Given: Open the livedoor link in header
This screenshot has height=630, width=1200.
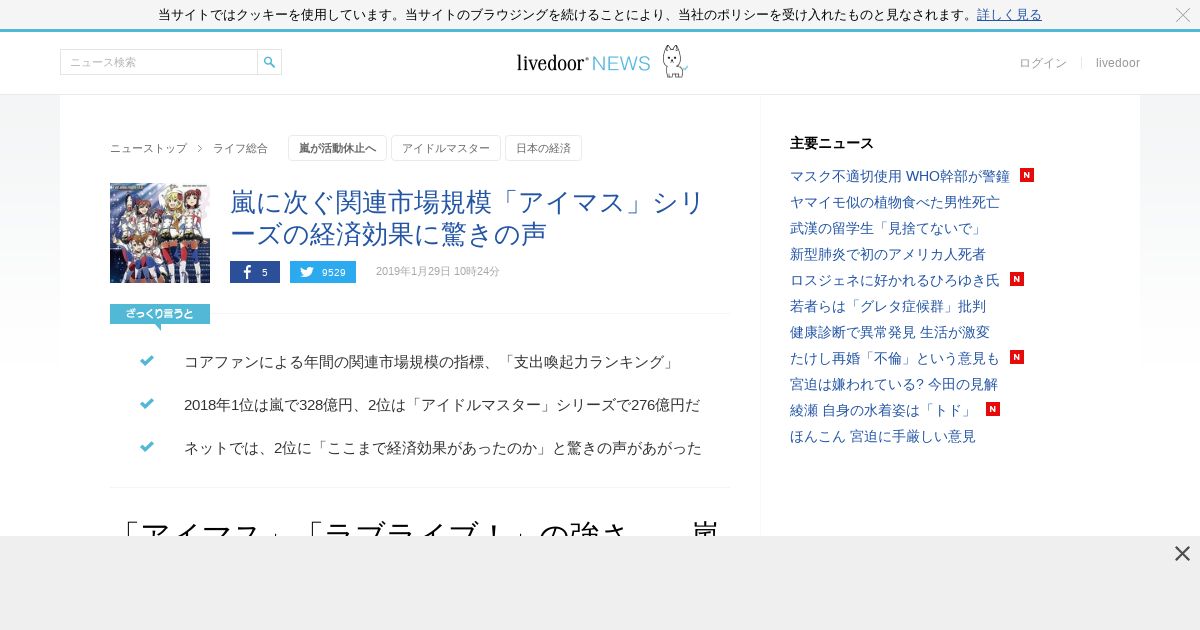Looking at the screenshot, I should click(x=1118, y=63).
